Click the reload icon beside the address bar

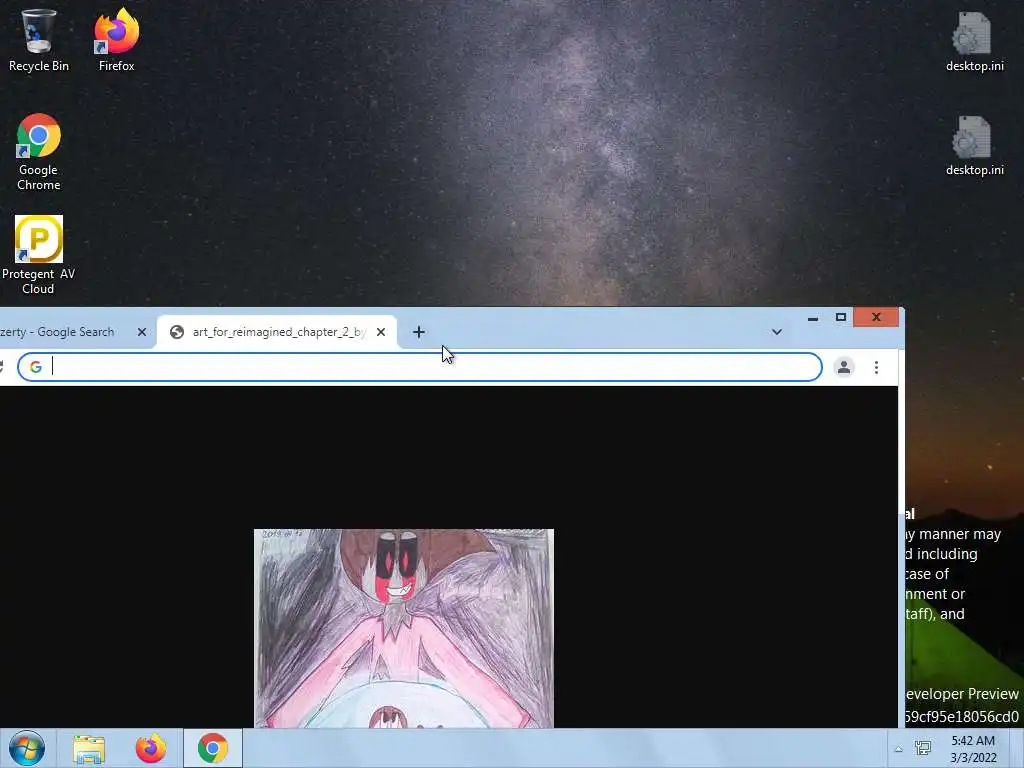pos(2,367)
